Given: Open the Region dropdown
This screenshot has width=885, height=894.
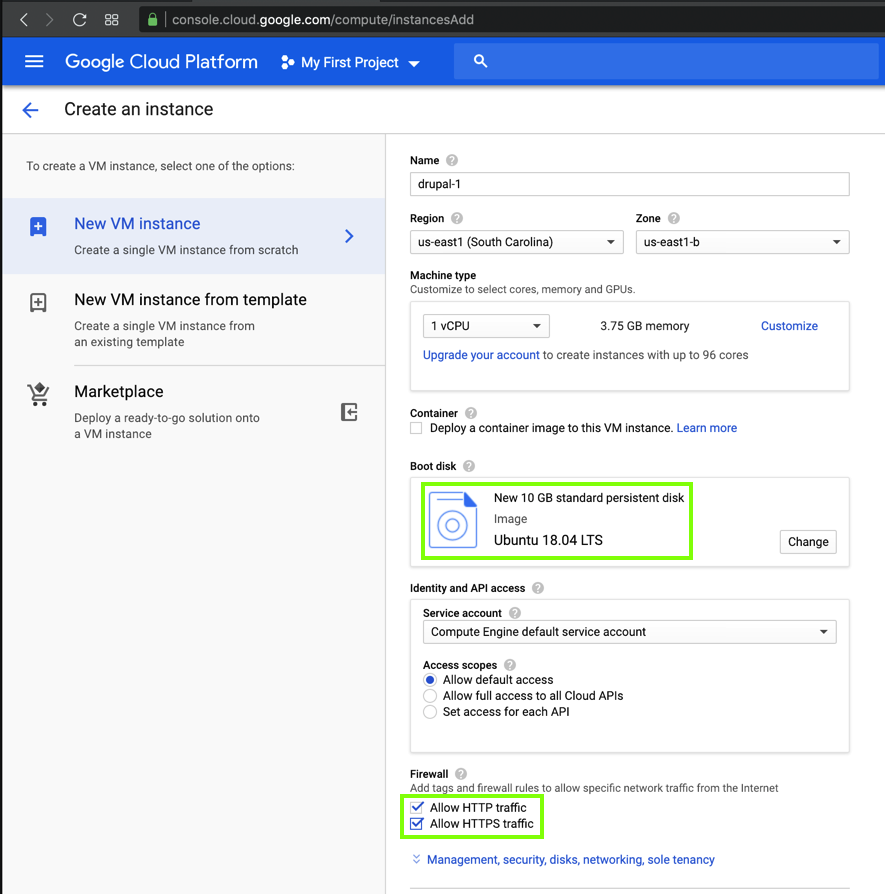Looking at the screenshot, I should click(516, 242).
